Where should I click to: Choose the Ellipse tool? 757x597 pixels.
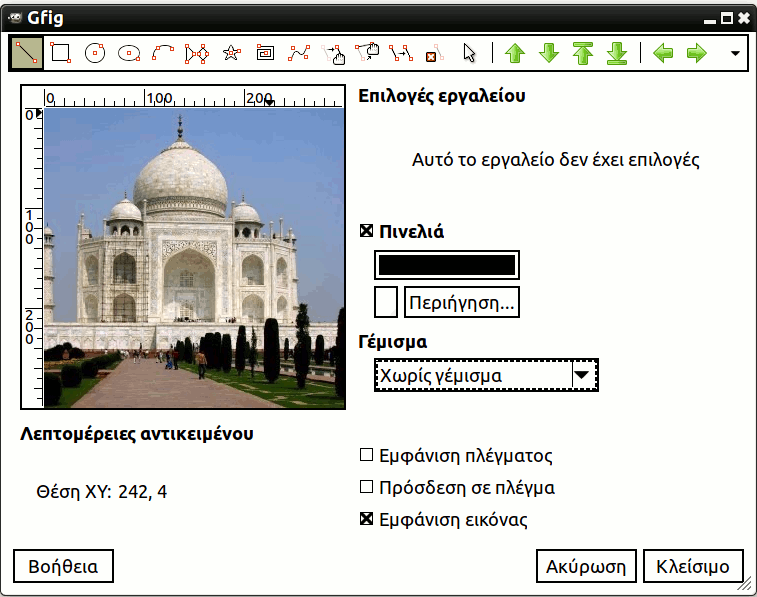coord(128,53)
